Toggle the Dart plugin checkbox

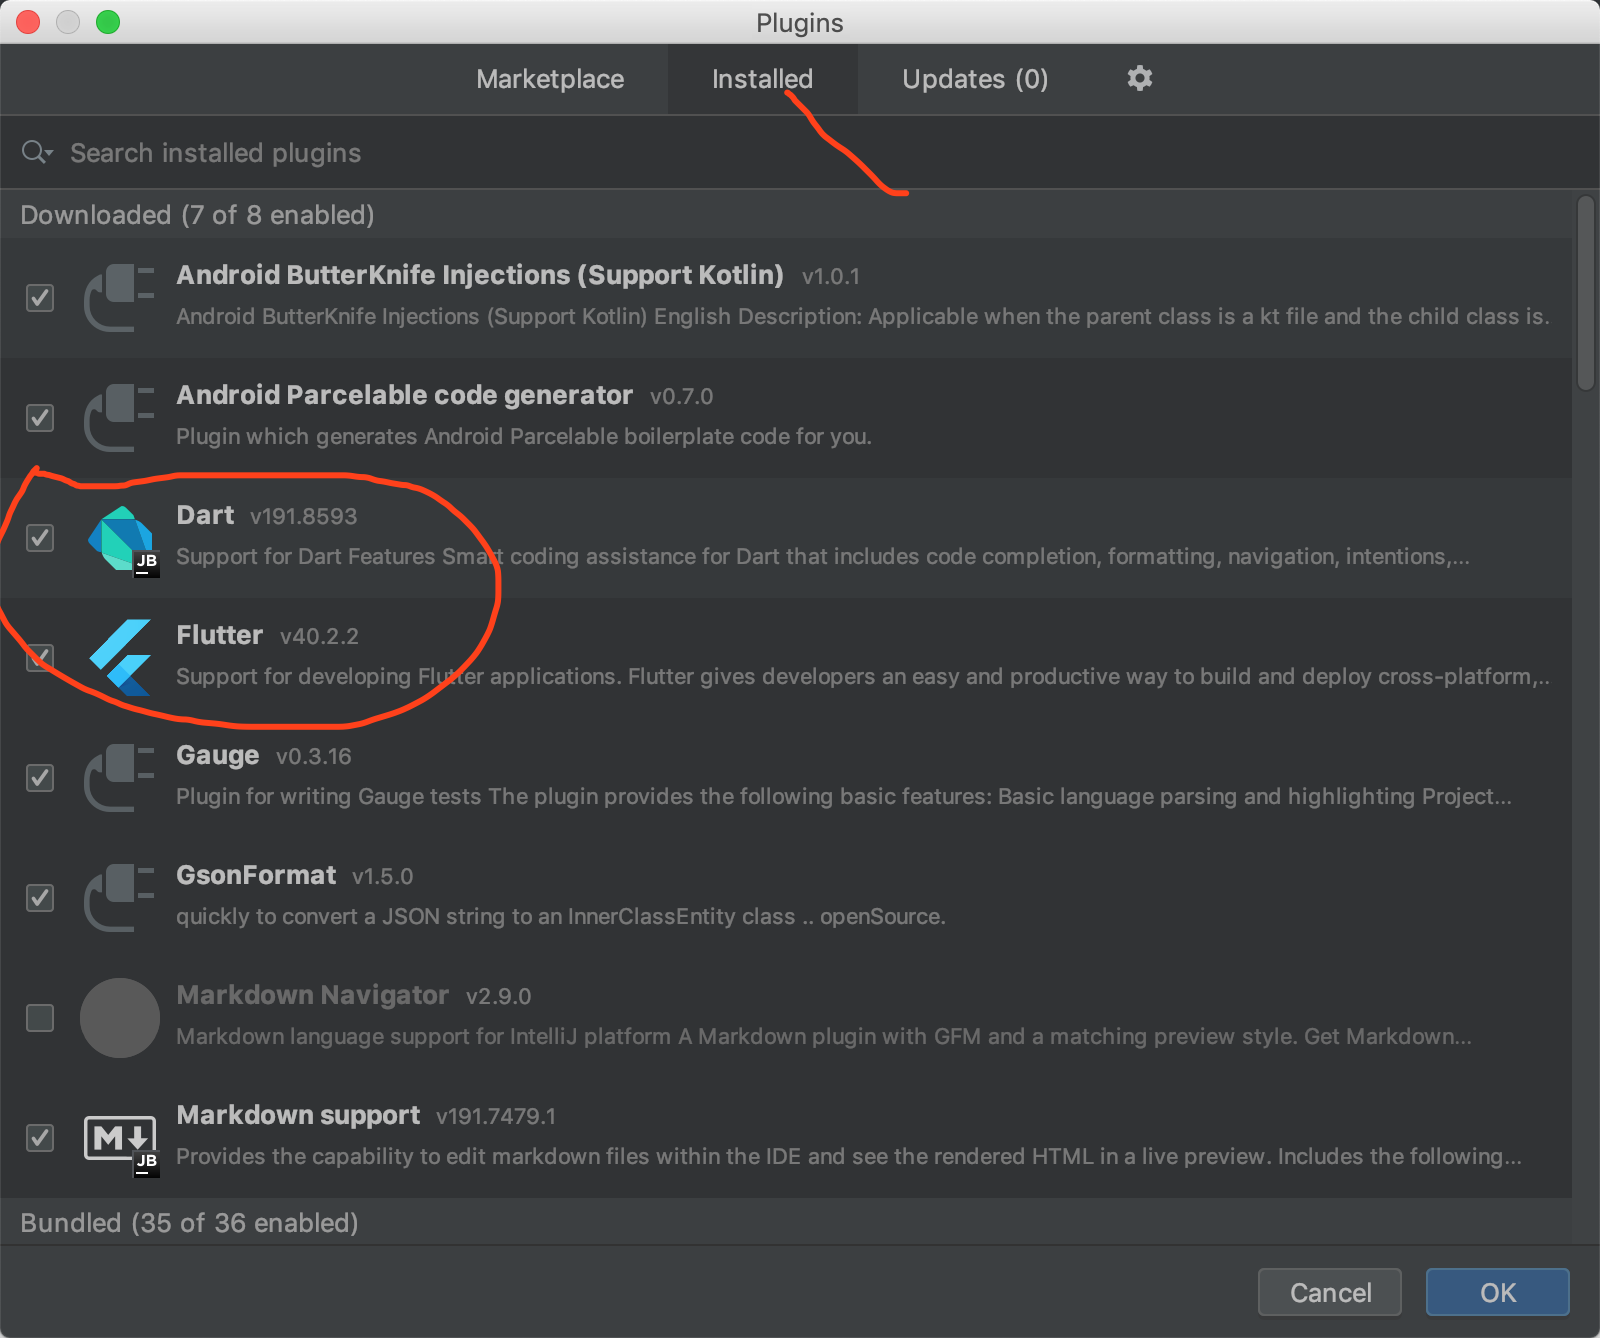click(40, 538)
